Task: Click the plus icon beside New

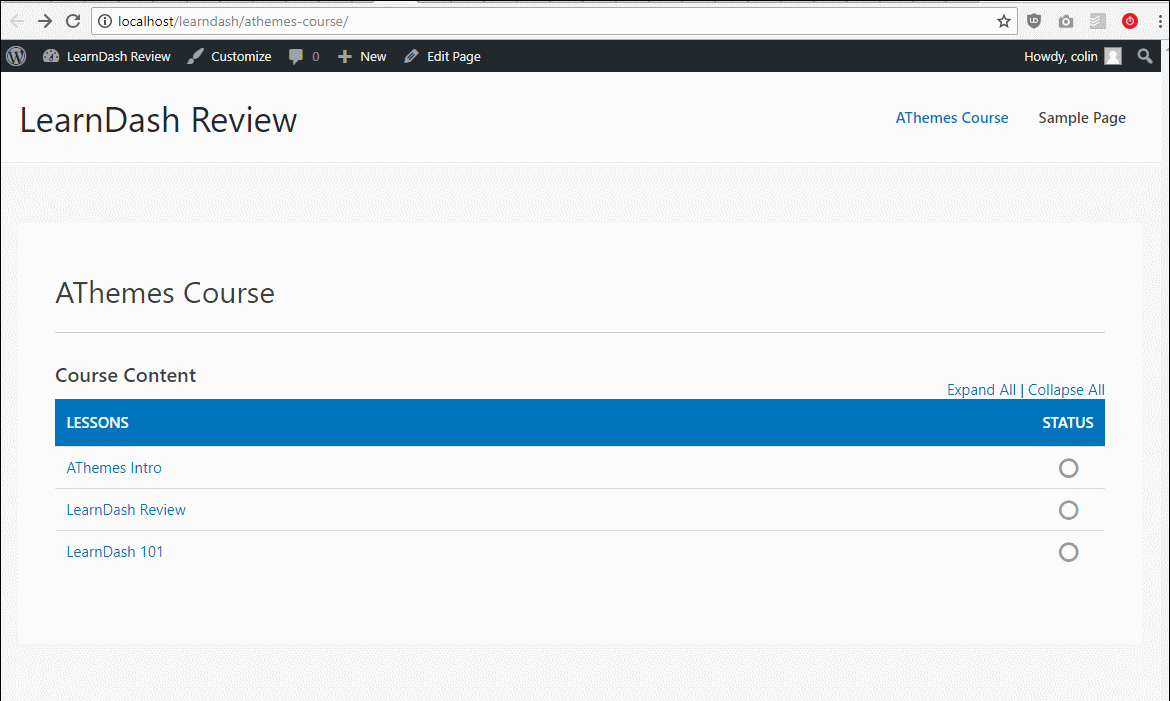Action: pyautogui.click(x=344, y=56)
